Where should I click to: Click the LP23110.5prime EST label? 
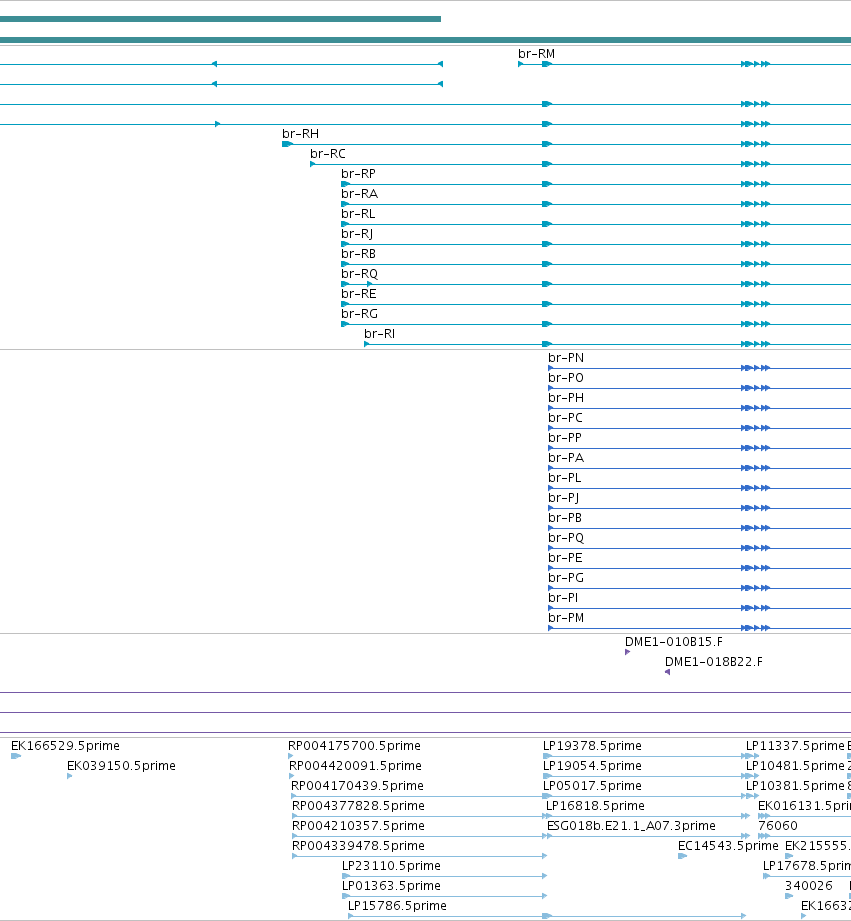click(x=391, y=865)
